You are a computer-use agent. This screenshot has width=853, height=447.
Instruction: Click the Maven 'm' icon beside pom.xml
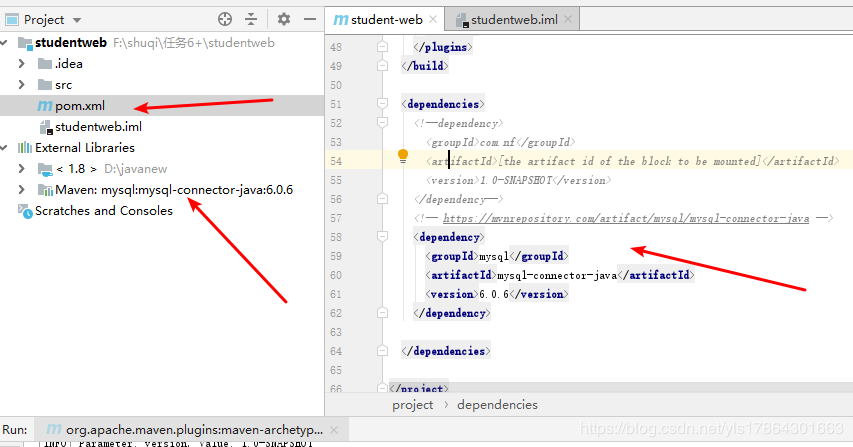coord(45,105)
